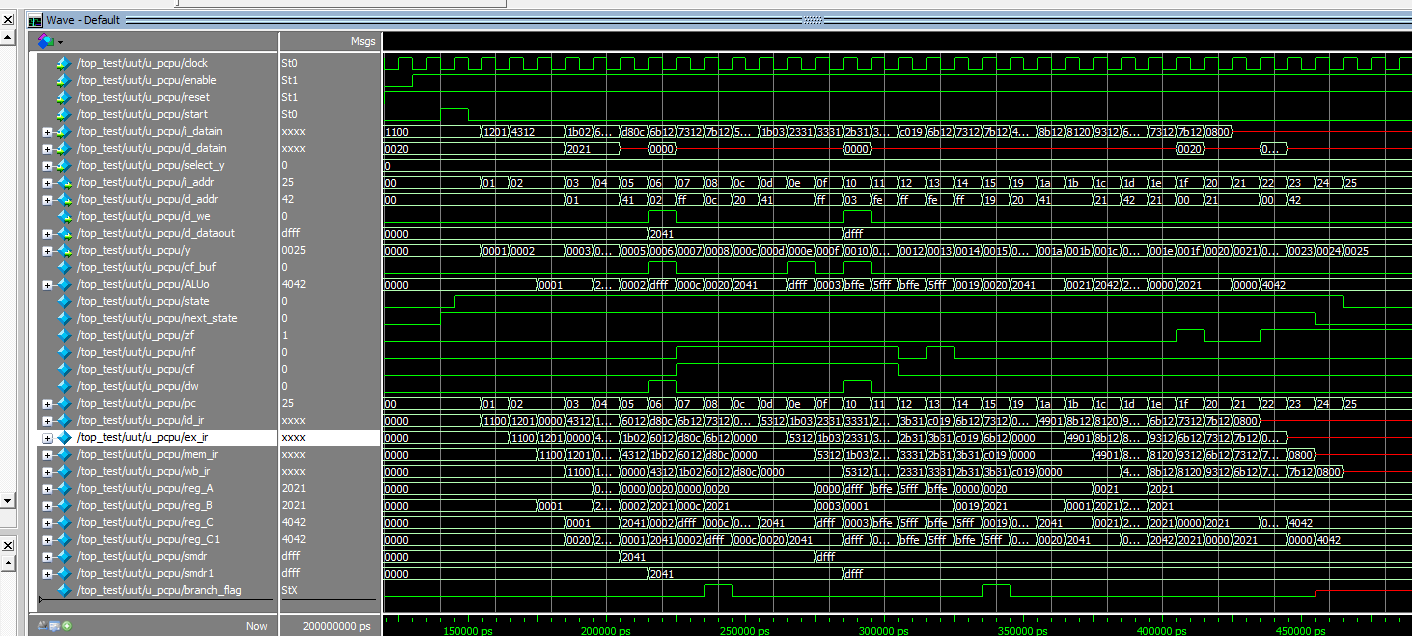Select the /top_test/uut/u_pcpu/state signal name

(x=143, y=301)
